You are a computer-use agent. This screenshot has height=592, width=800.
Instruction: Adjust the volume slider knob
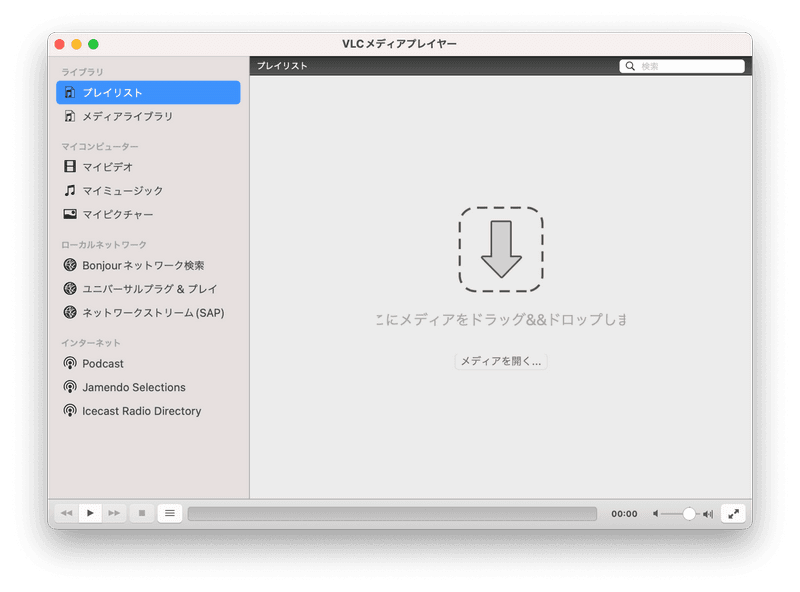click(689, 513)
